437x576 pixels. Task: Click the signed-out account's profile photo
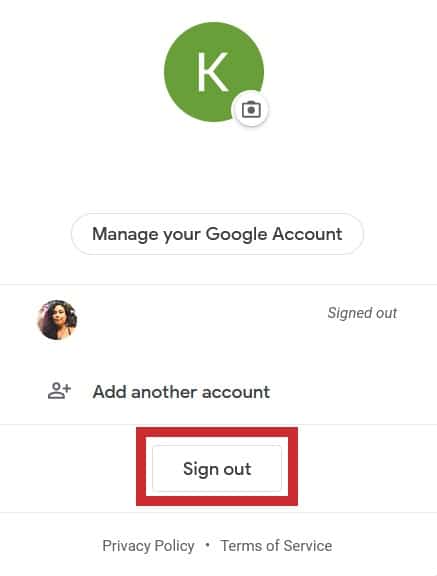[x=58, y=319]
